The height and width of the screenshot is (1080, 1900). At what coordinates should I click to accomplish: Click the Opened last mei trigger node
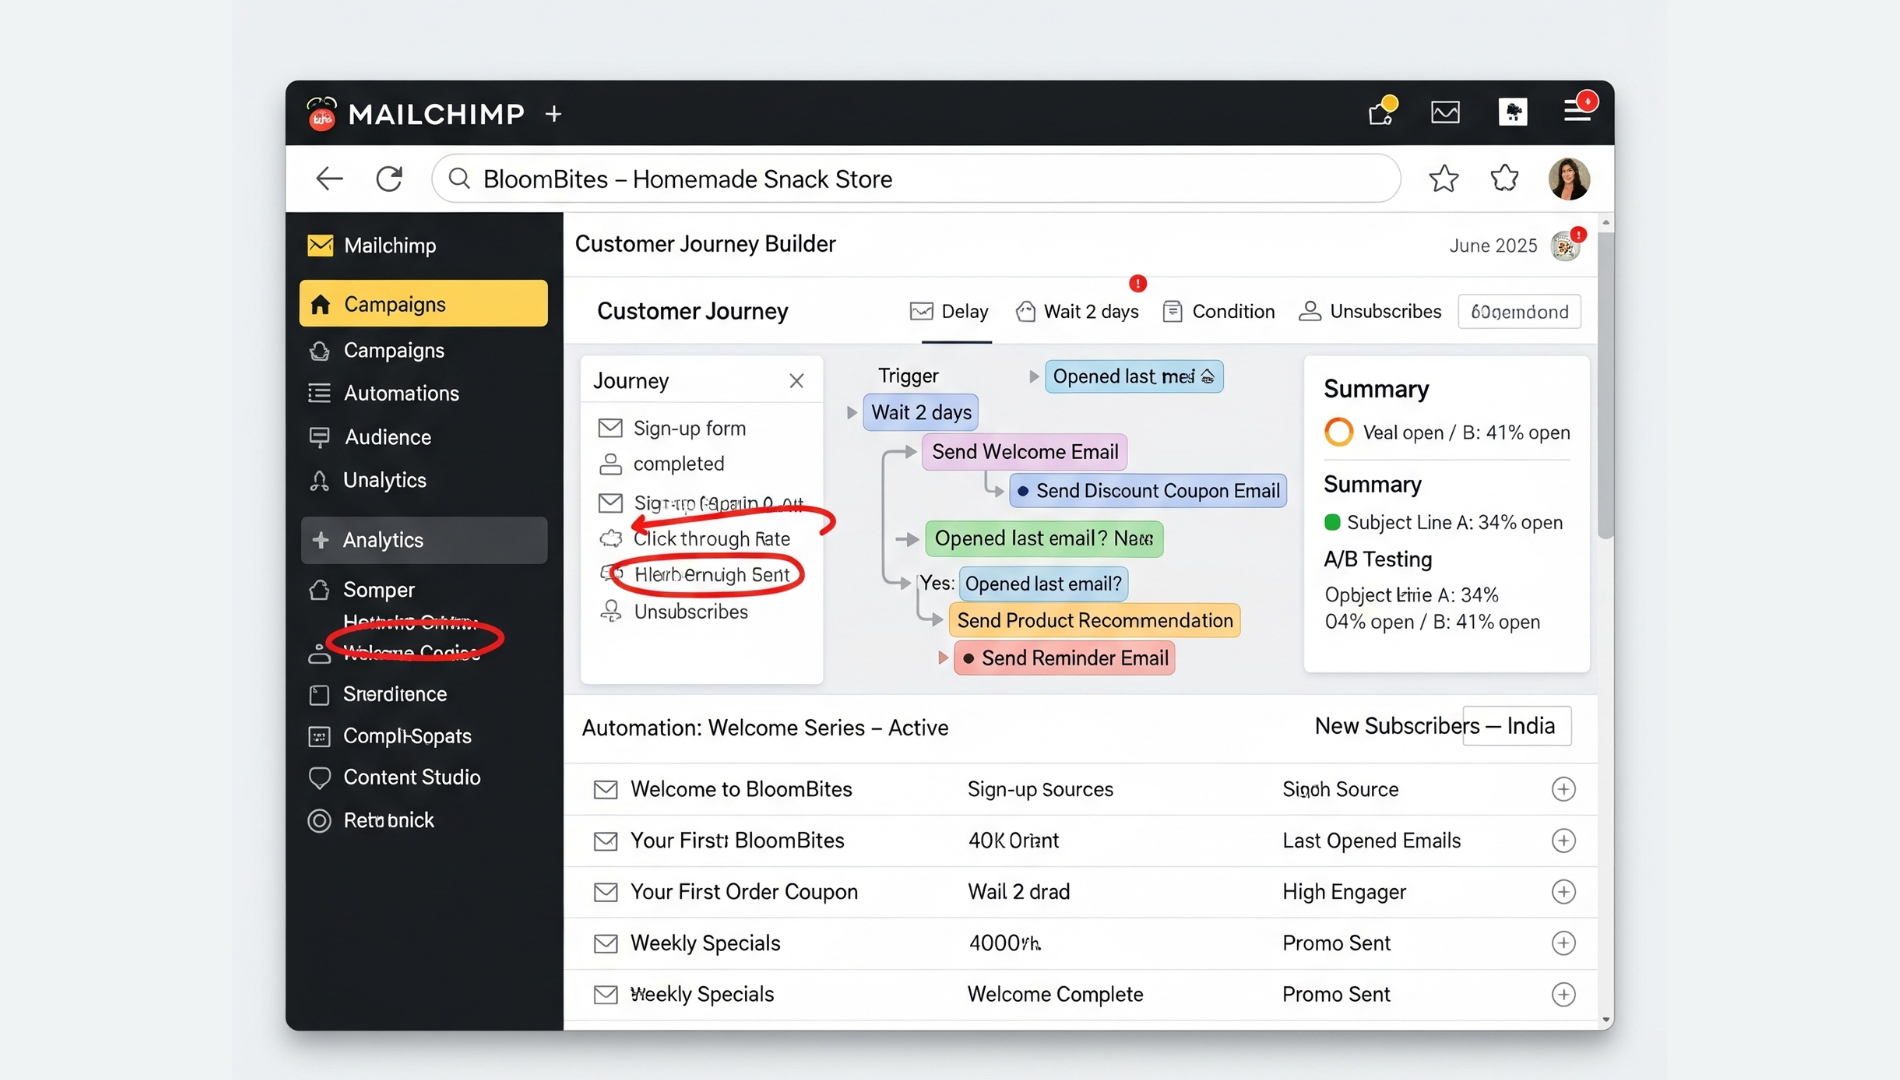point(1133,377)
